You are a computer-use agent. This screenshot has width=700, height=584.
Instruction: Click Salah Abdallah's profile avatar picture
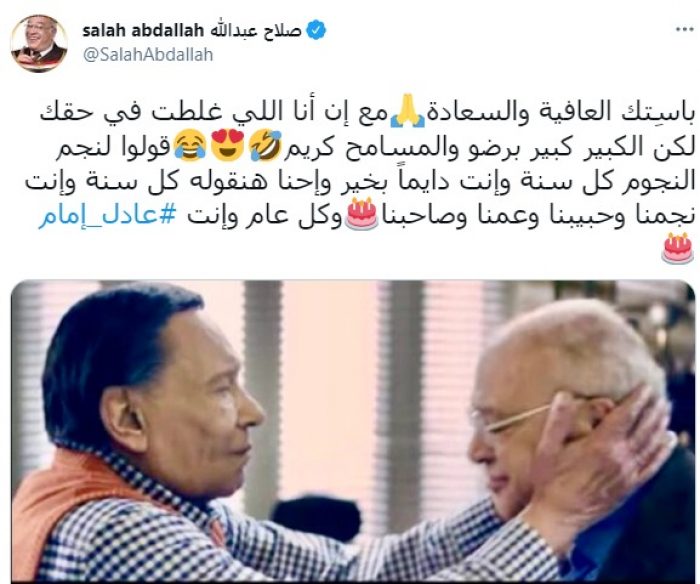click(x=39, y=43)
